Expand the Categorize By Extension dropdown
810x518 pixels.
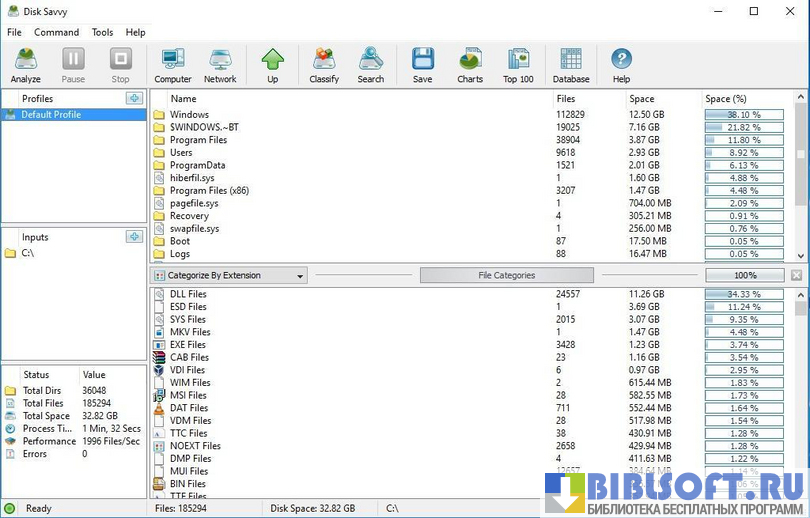[229, 276]
